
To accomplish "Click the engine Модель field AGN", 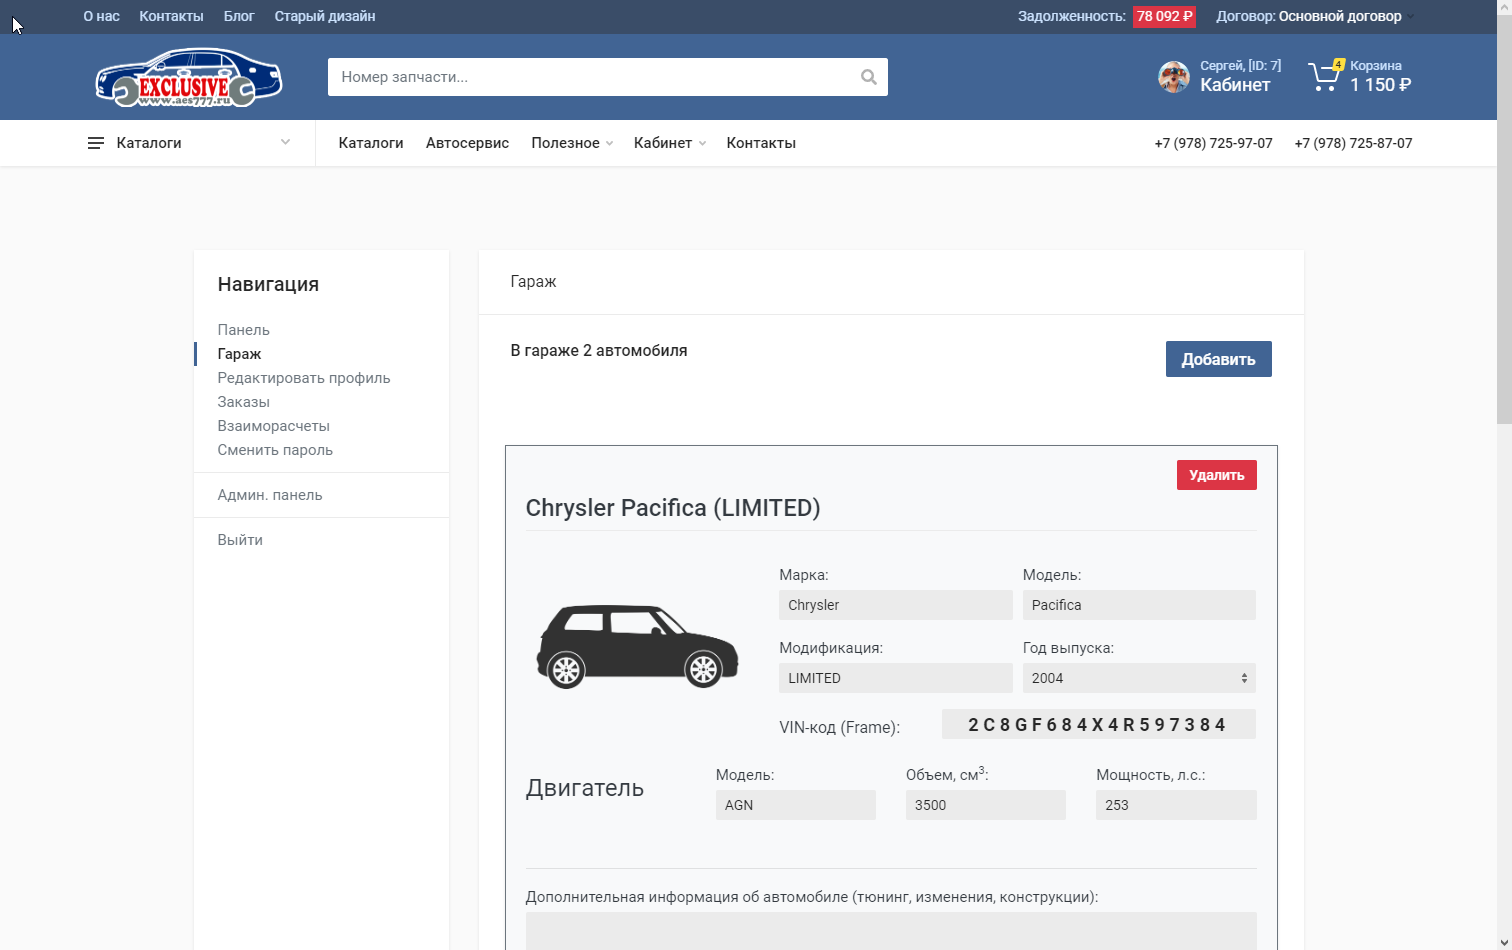I will click(x=796, y=805).
